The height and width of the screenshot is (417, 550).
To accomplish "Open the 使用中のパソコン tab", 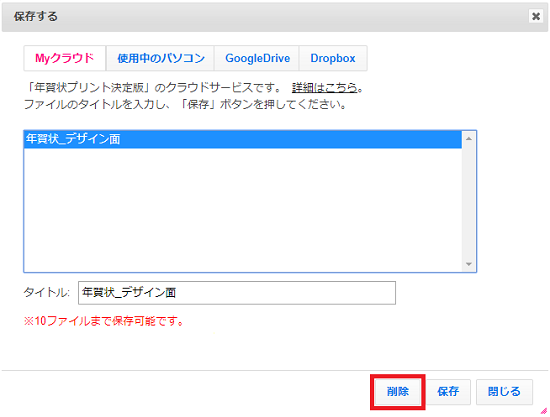I will [x=161, y=58].
